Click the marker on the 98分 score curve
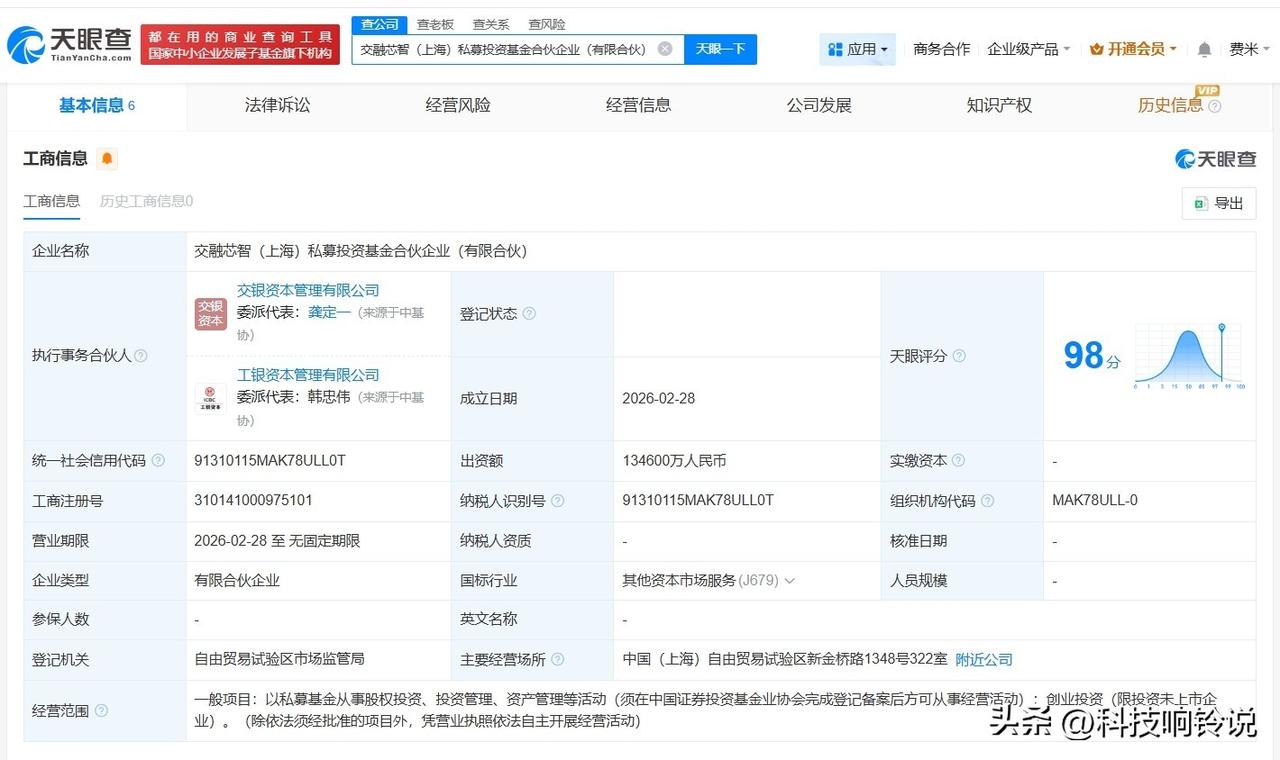The height and width of the screenshot is (760, 1280). tap(1222, 325)
